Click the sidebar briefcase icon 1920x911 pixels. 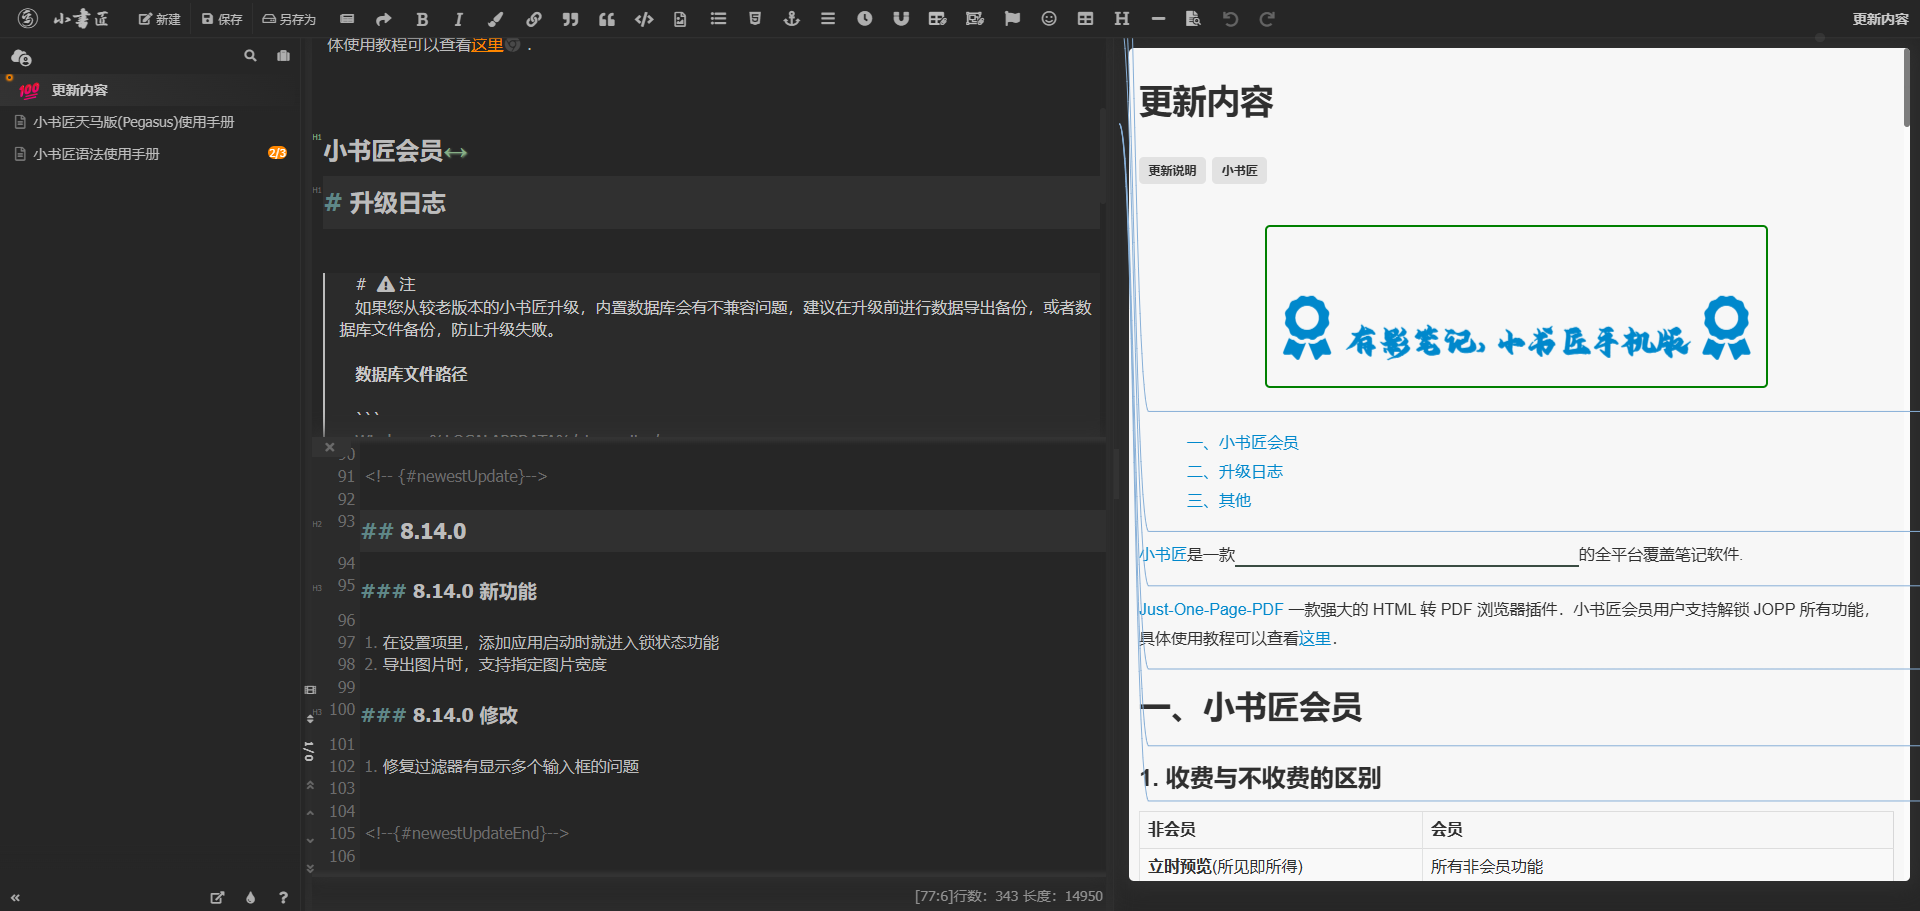(284, 56)
